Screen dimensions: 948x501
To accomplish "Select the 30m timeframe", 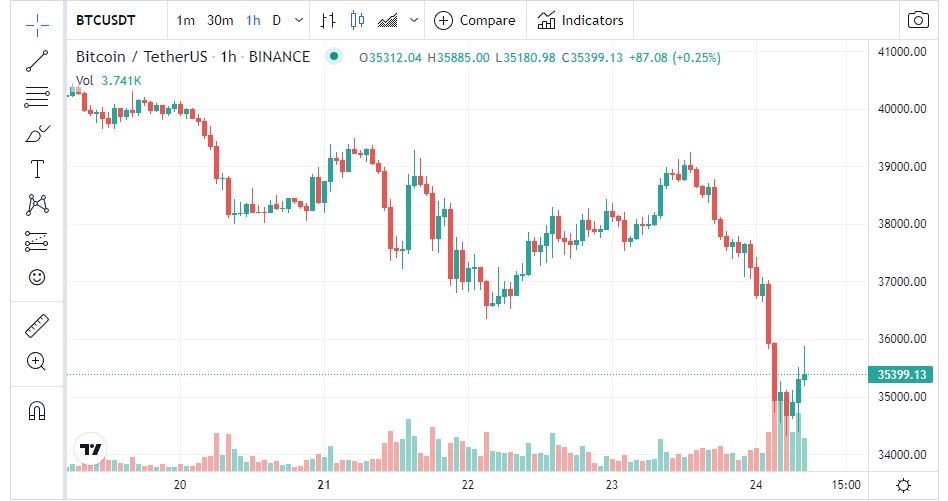I will tap(220, 21).
